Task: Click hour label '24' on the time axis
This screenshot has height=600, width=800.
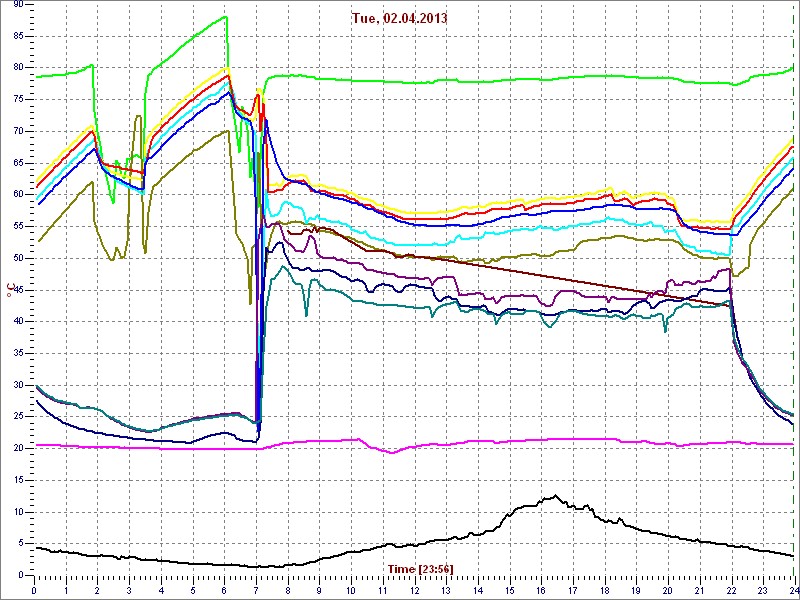Action: pyautogui.click(x=793, y=590)
